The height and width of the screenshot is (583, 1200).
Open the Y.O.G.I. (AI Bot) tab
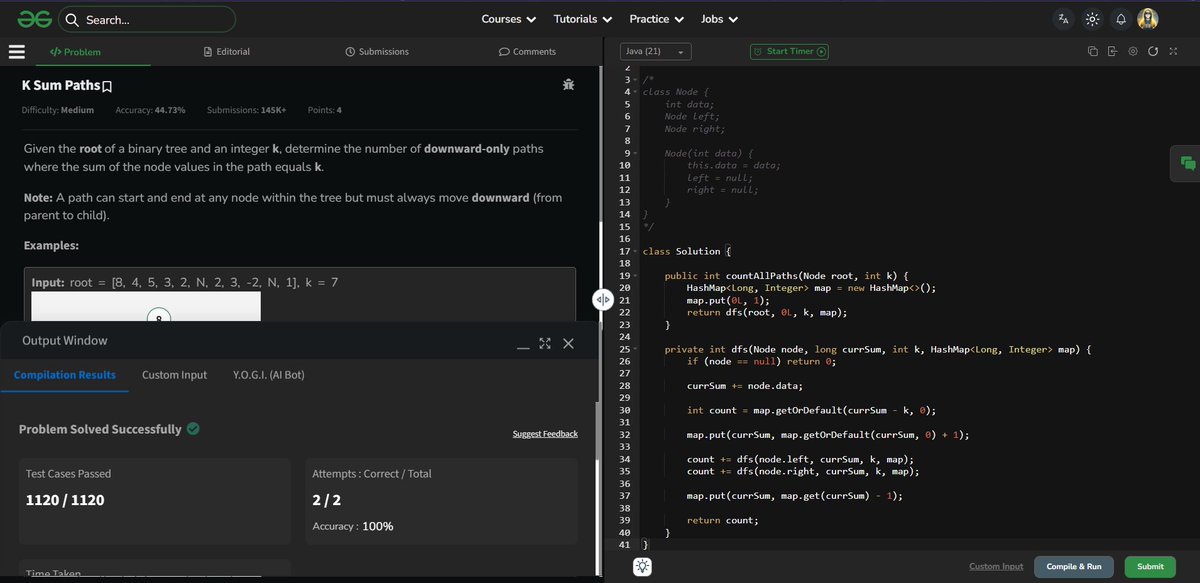click(269, 375)
